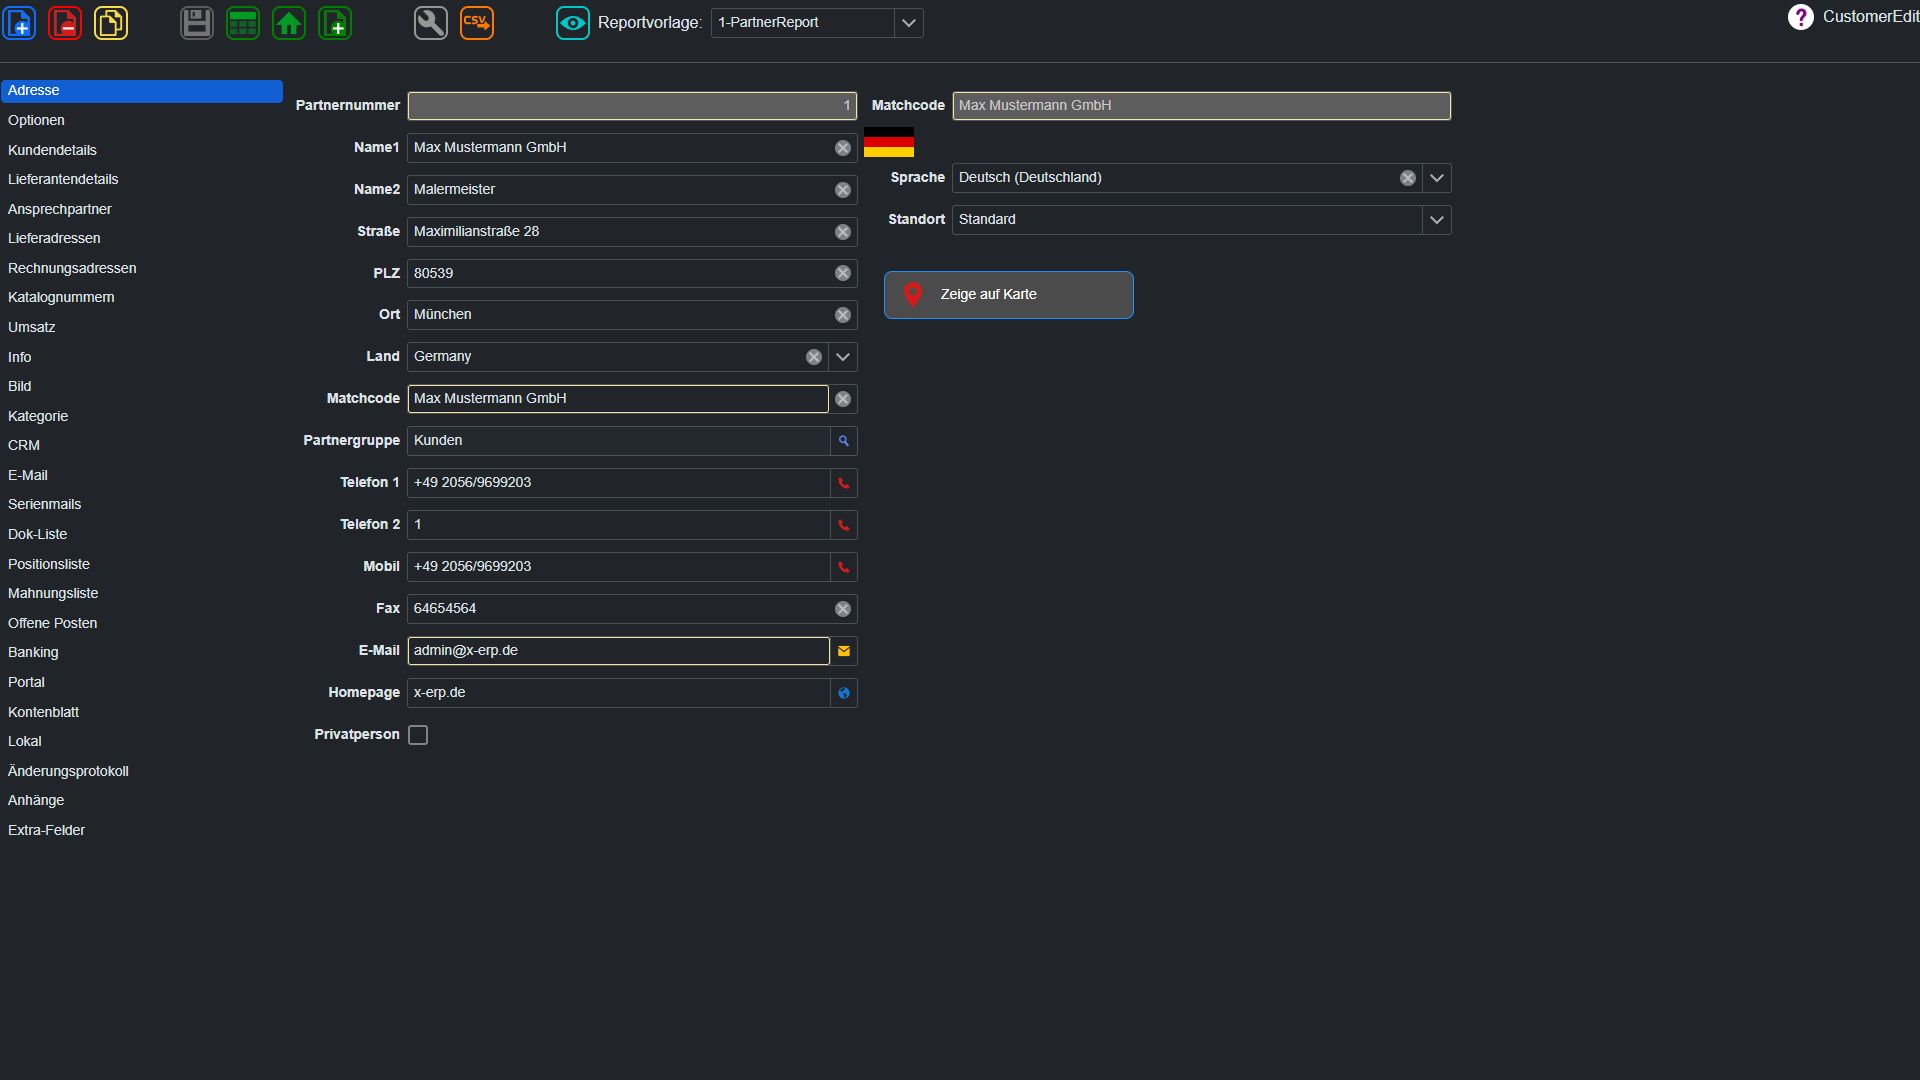Clear the Sprache selection with X icon

point(1408,178)
